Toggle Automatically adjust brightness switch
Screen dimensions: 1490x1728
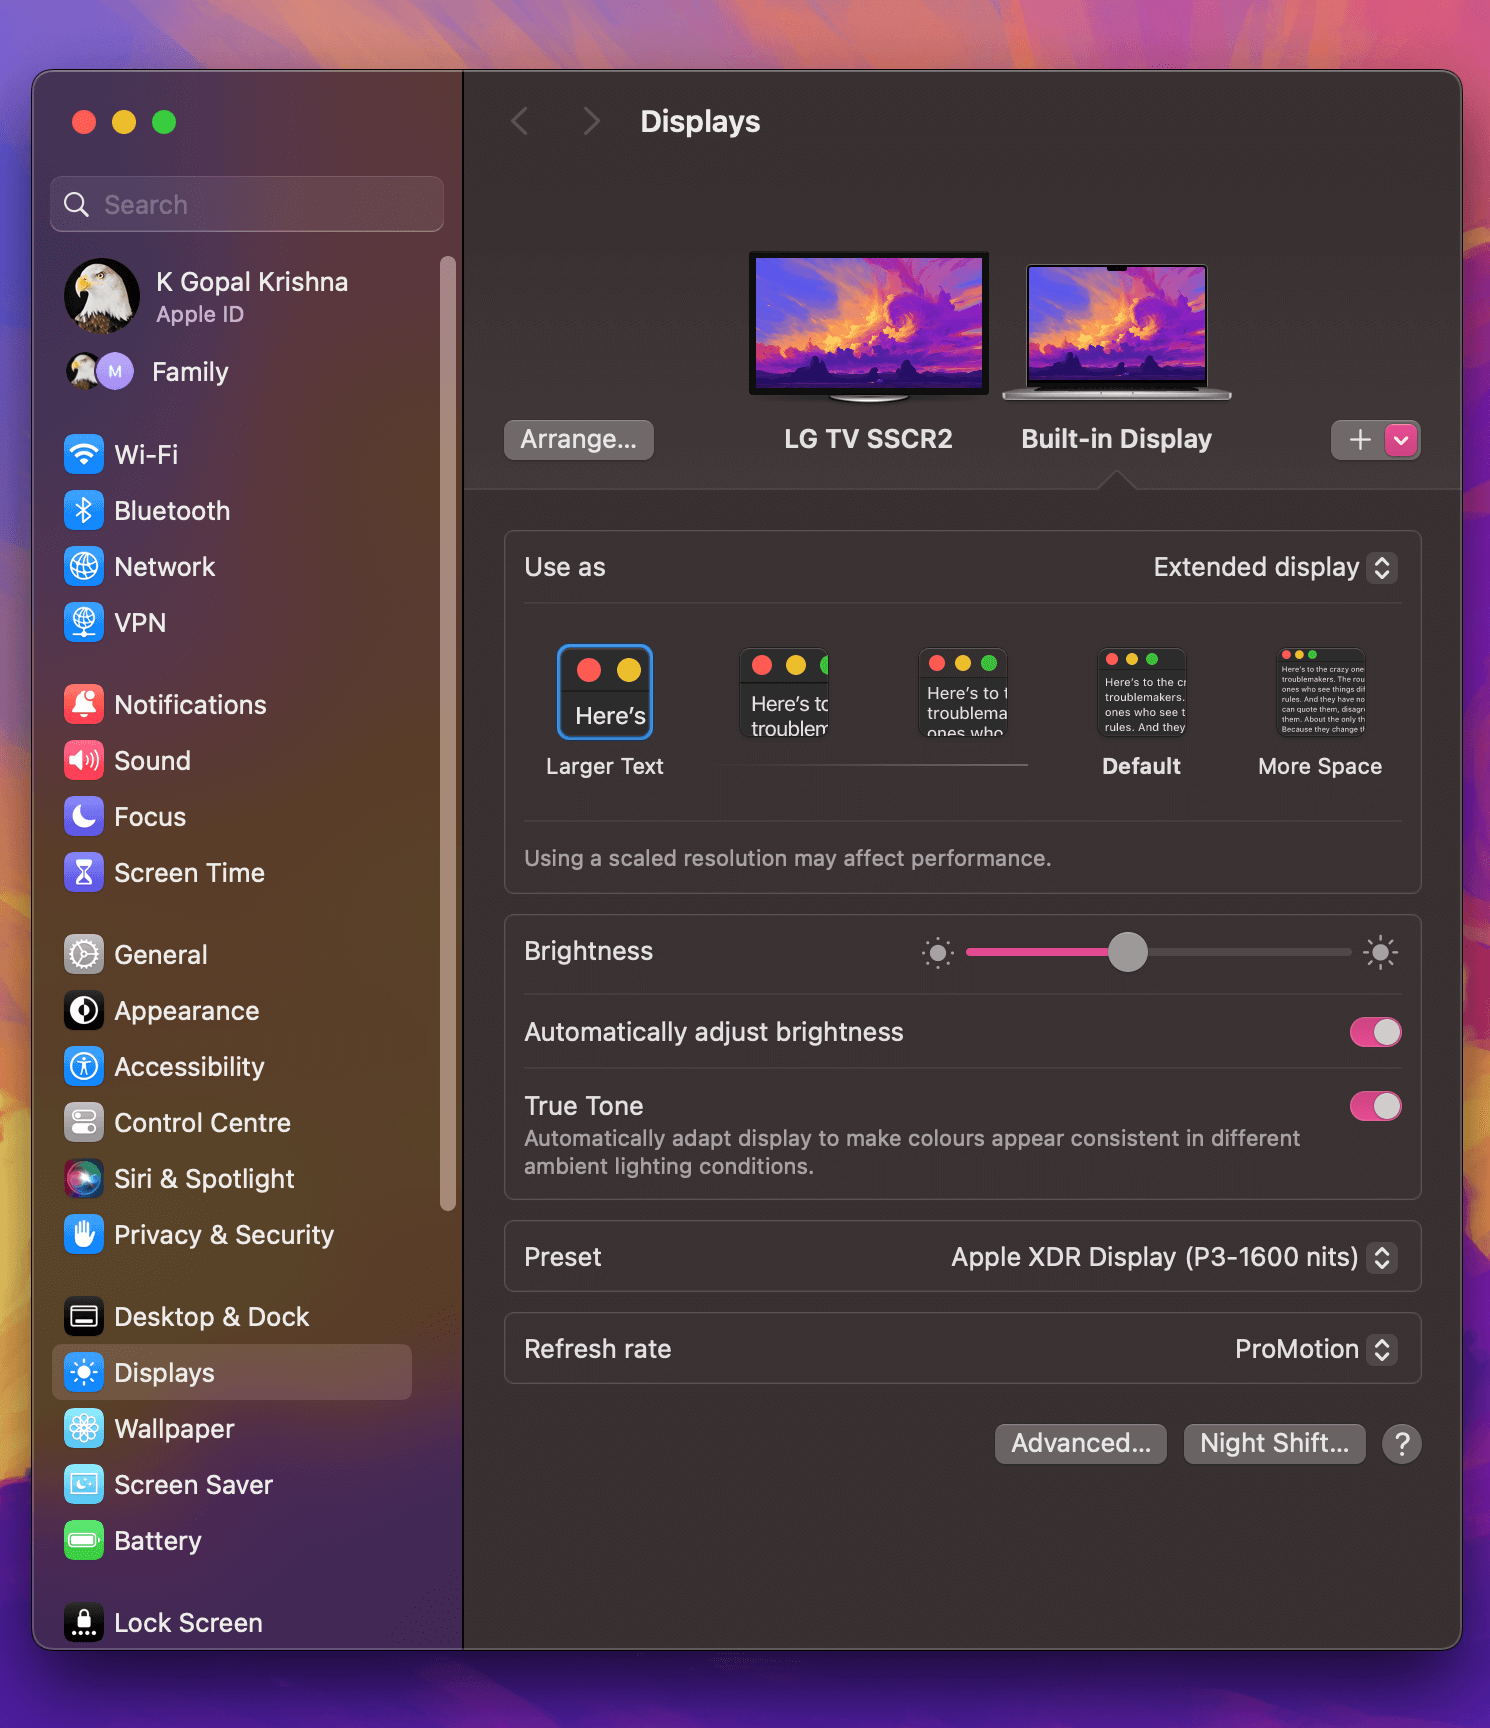(x=1375, y=1032)
